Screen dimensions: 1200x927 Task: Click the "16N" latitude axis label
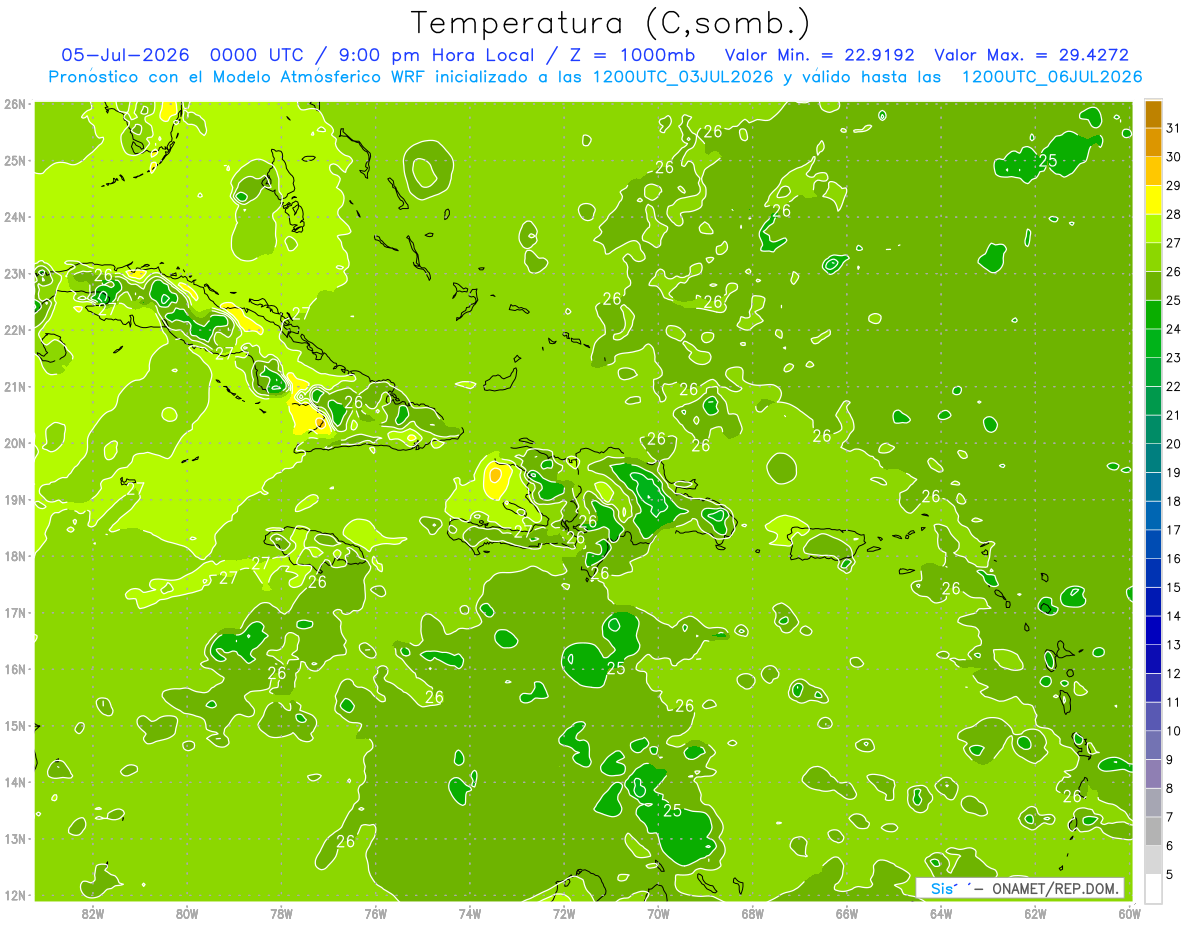click(15, 669)
